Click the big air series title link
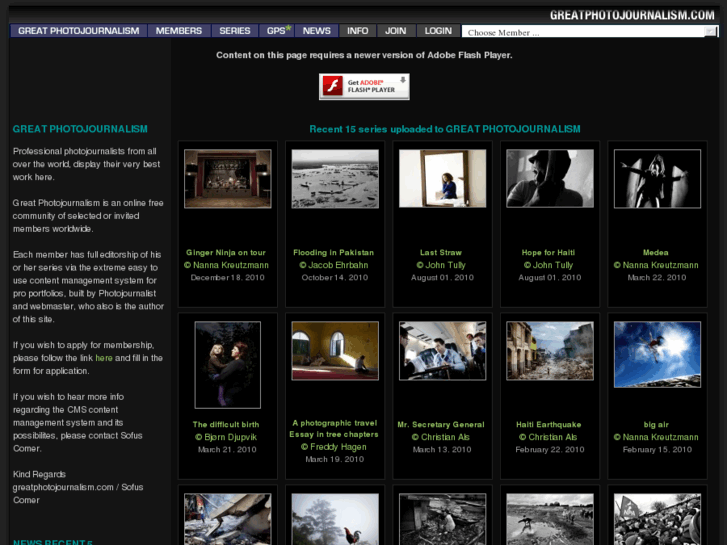The width and height of the screenshot is (727, 545). [x=656, y=424]
